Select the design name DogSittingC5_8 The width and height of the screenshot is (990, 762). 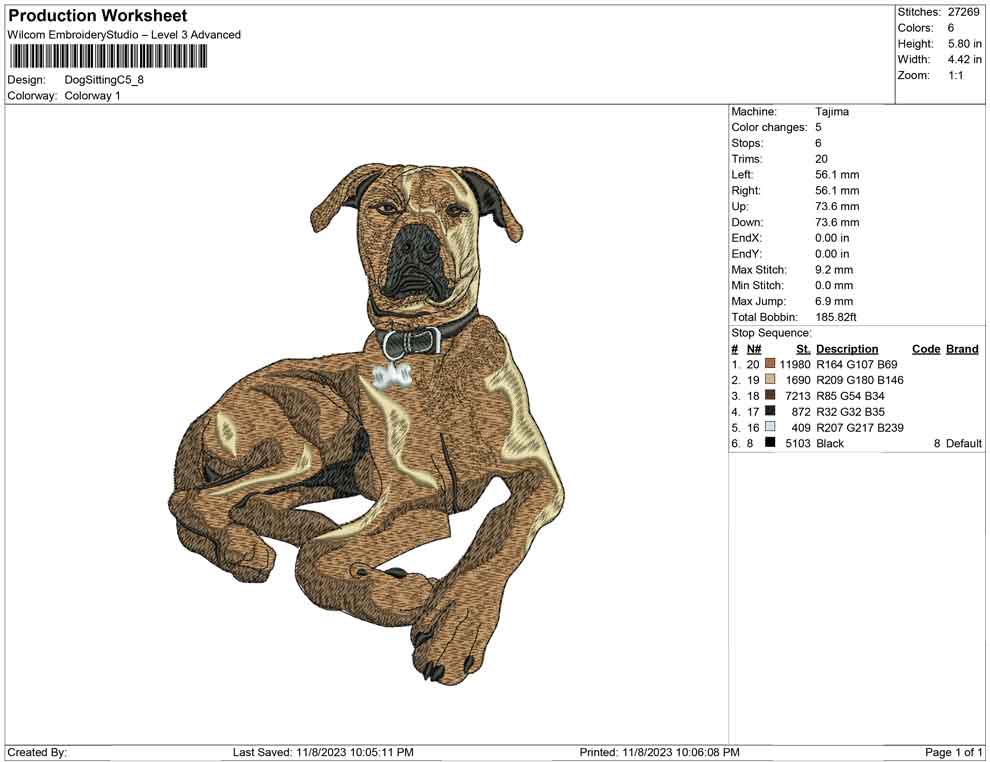click(x=104, y=80)
